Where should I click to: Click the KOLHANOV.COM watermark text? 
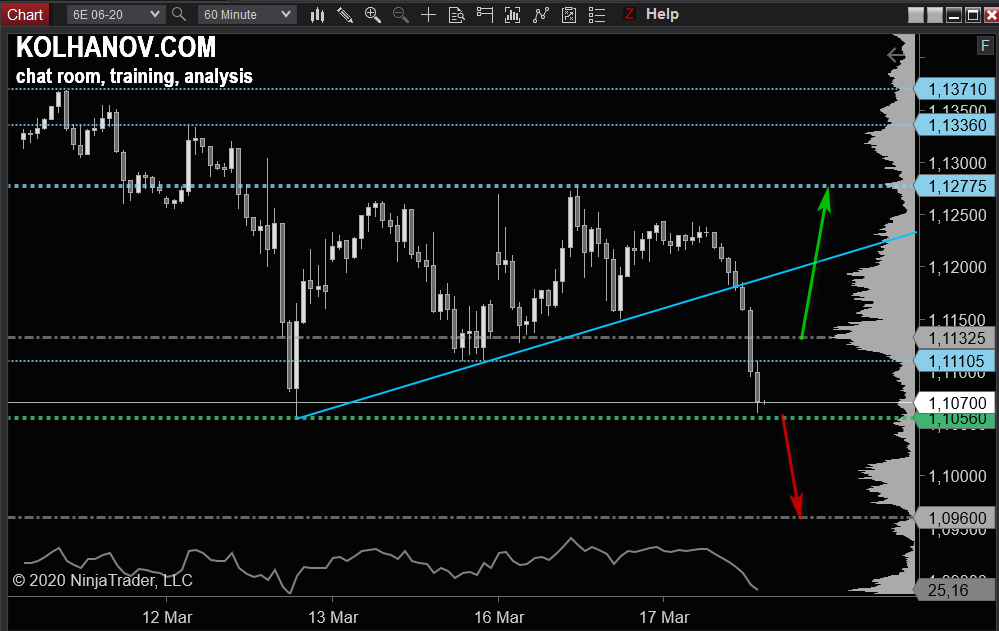tap(117, 47)
